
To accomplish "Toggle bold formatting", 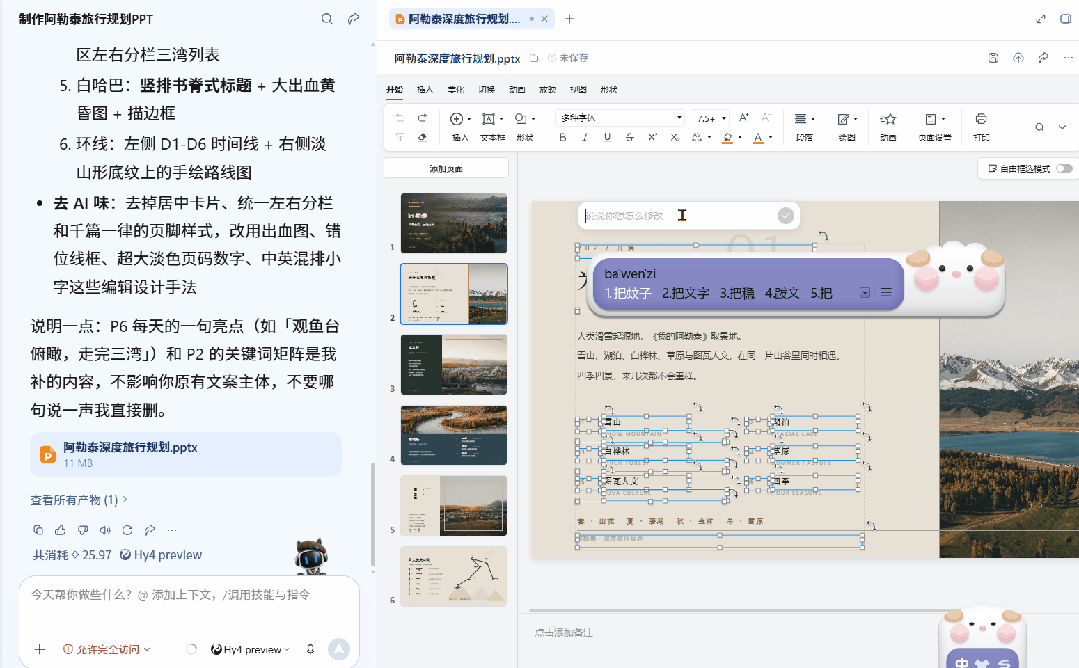I will coord(563,137).
